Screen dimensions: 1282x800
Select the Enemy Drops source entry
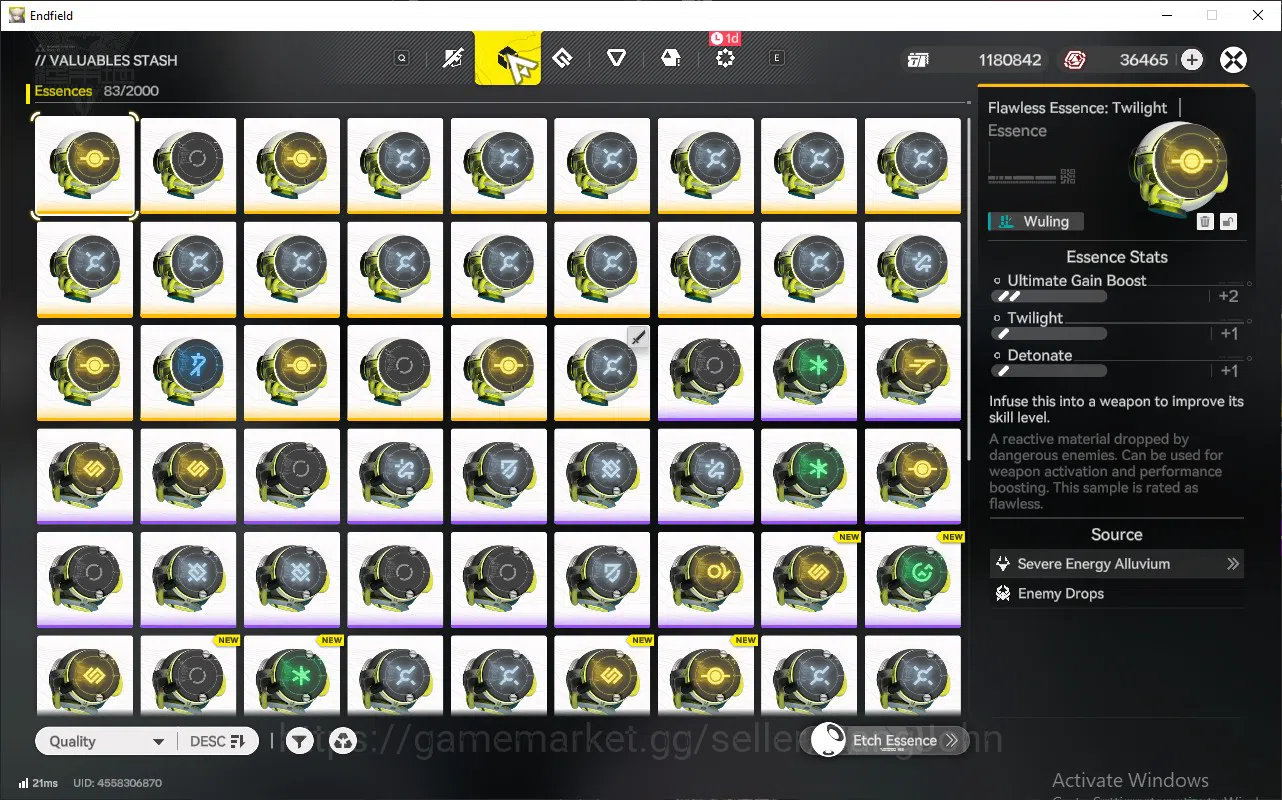(1116, 594)
